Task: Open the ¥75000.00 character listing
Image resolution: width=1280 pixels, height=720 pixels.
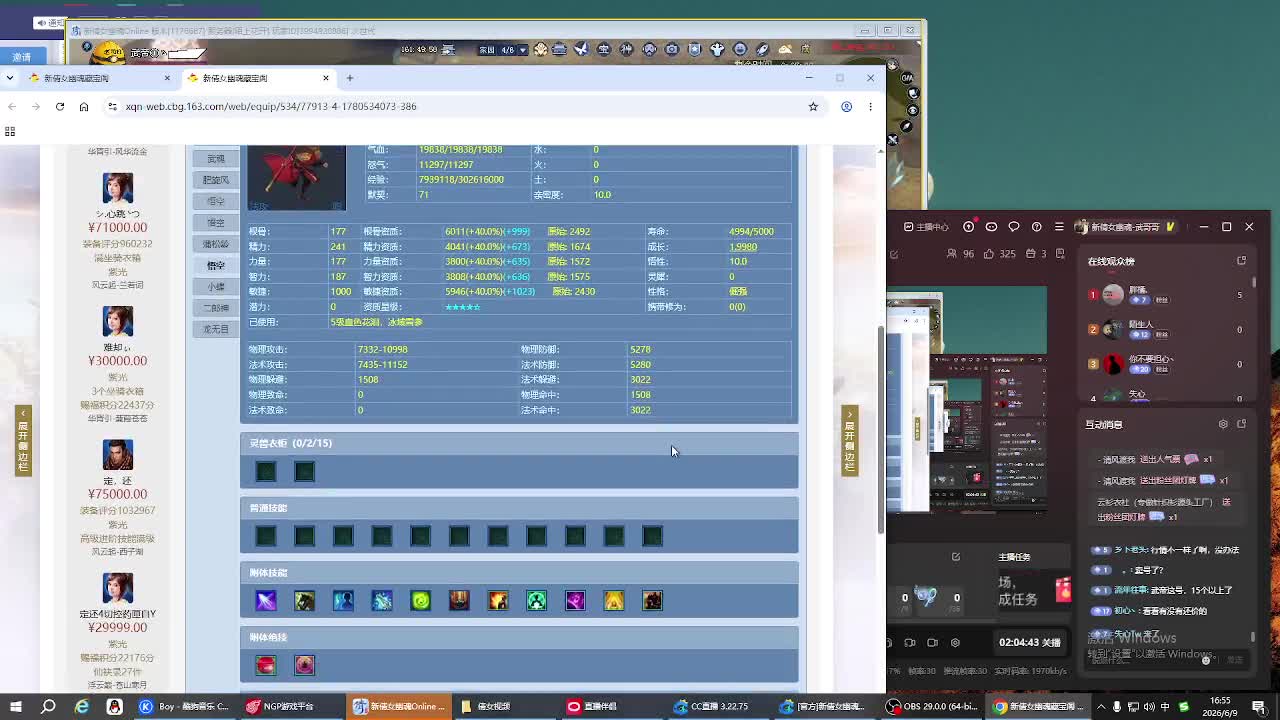Action: tap(117, 494)
